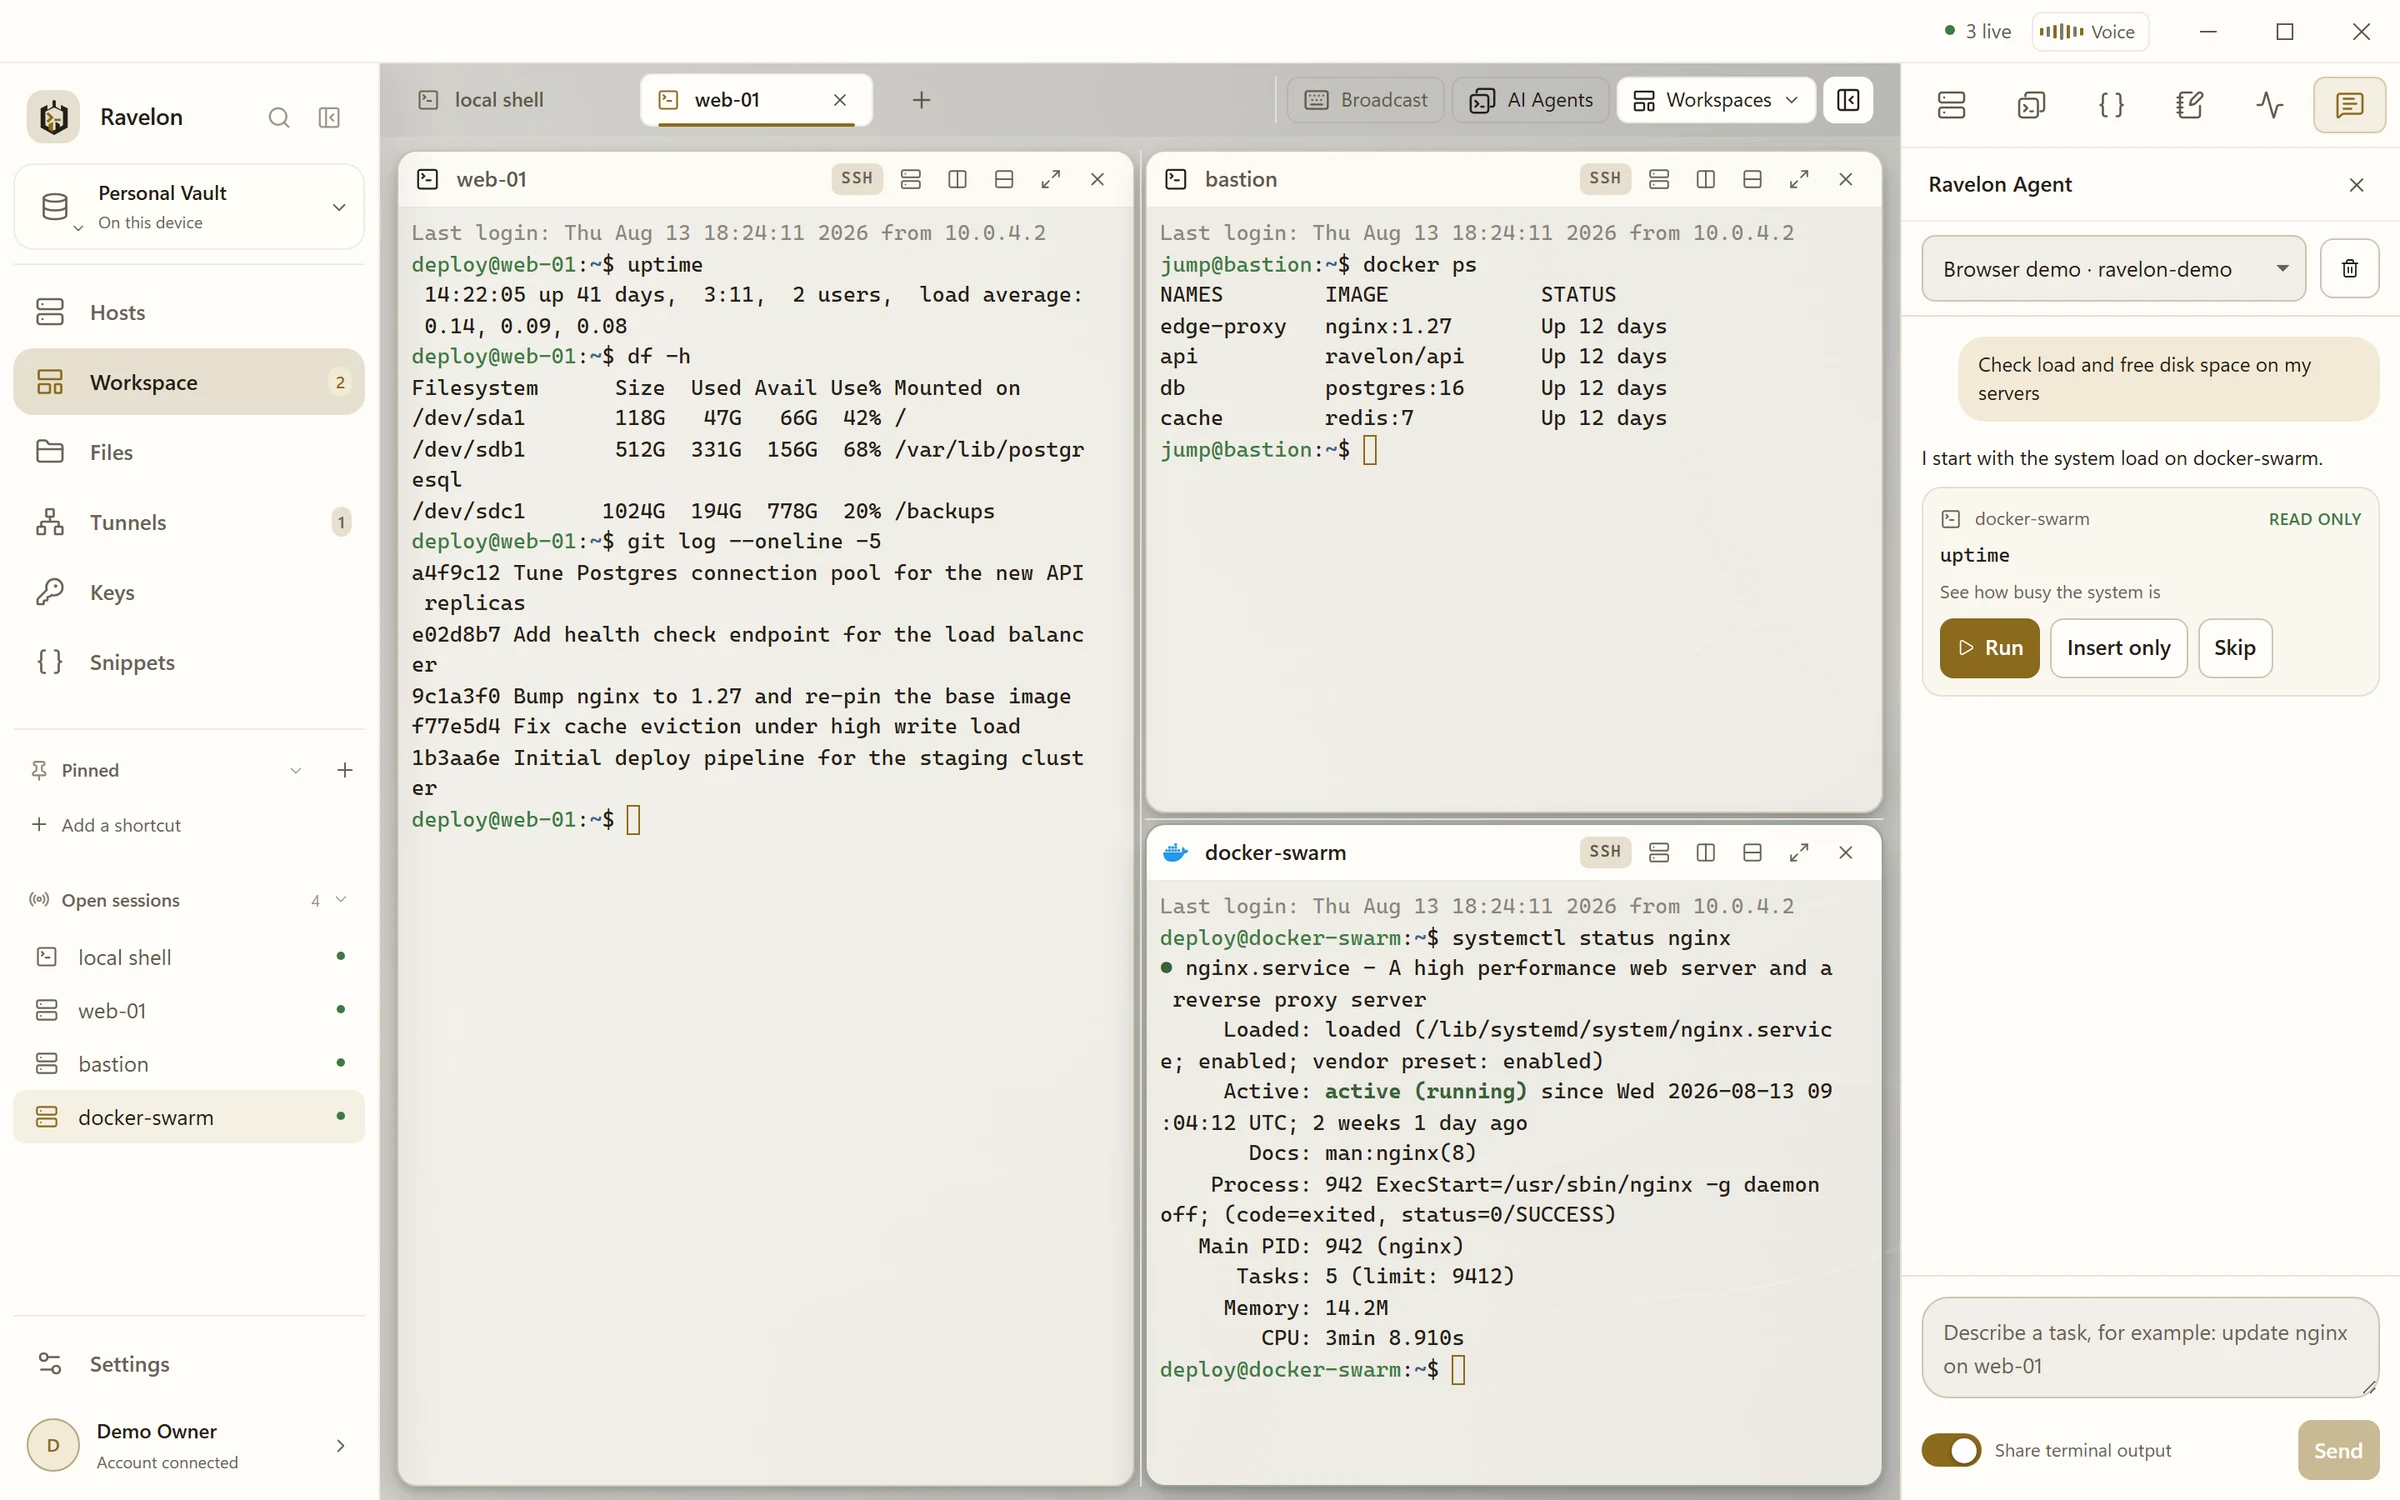2400x1500 pixels.
Task: Toggle Share terminal output switch
Action: (1951, 1450)
